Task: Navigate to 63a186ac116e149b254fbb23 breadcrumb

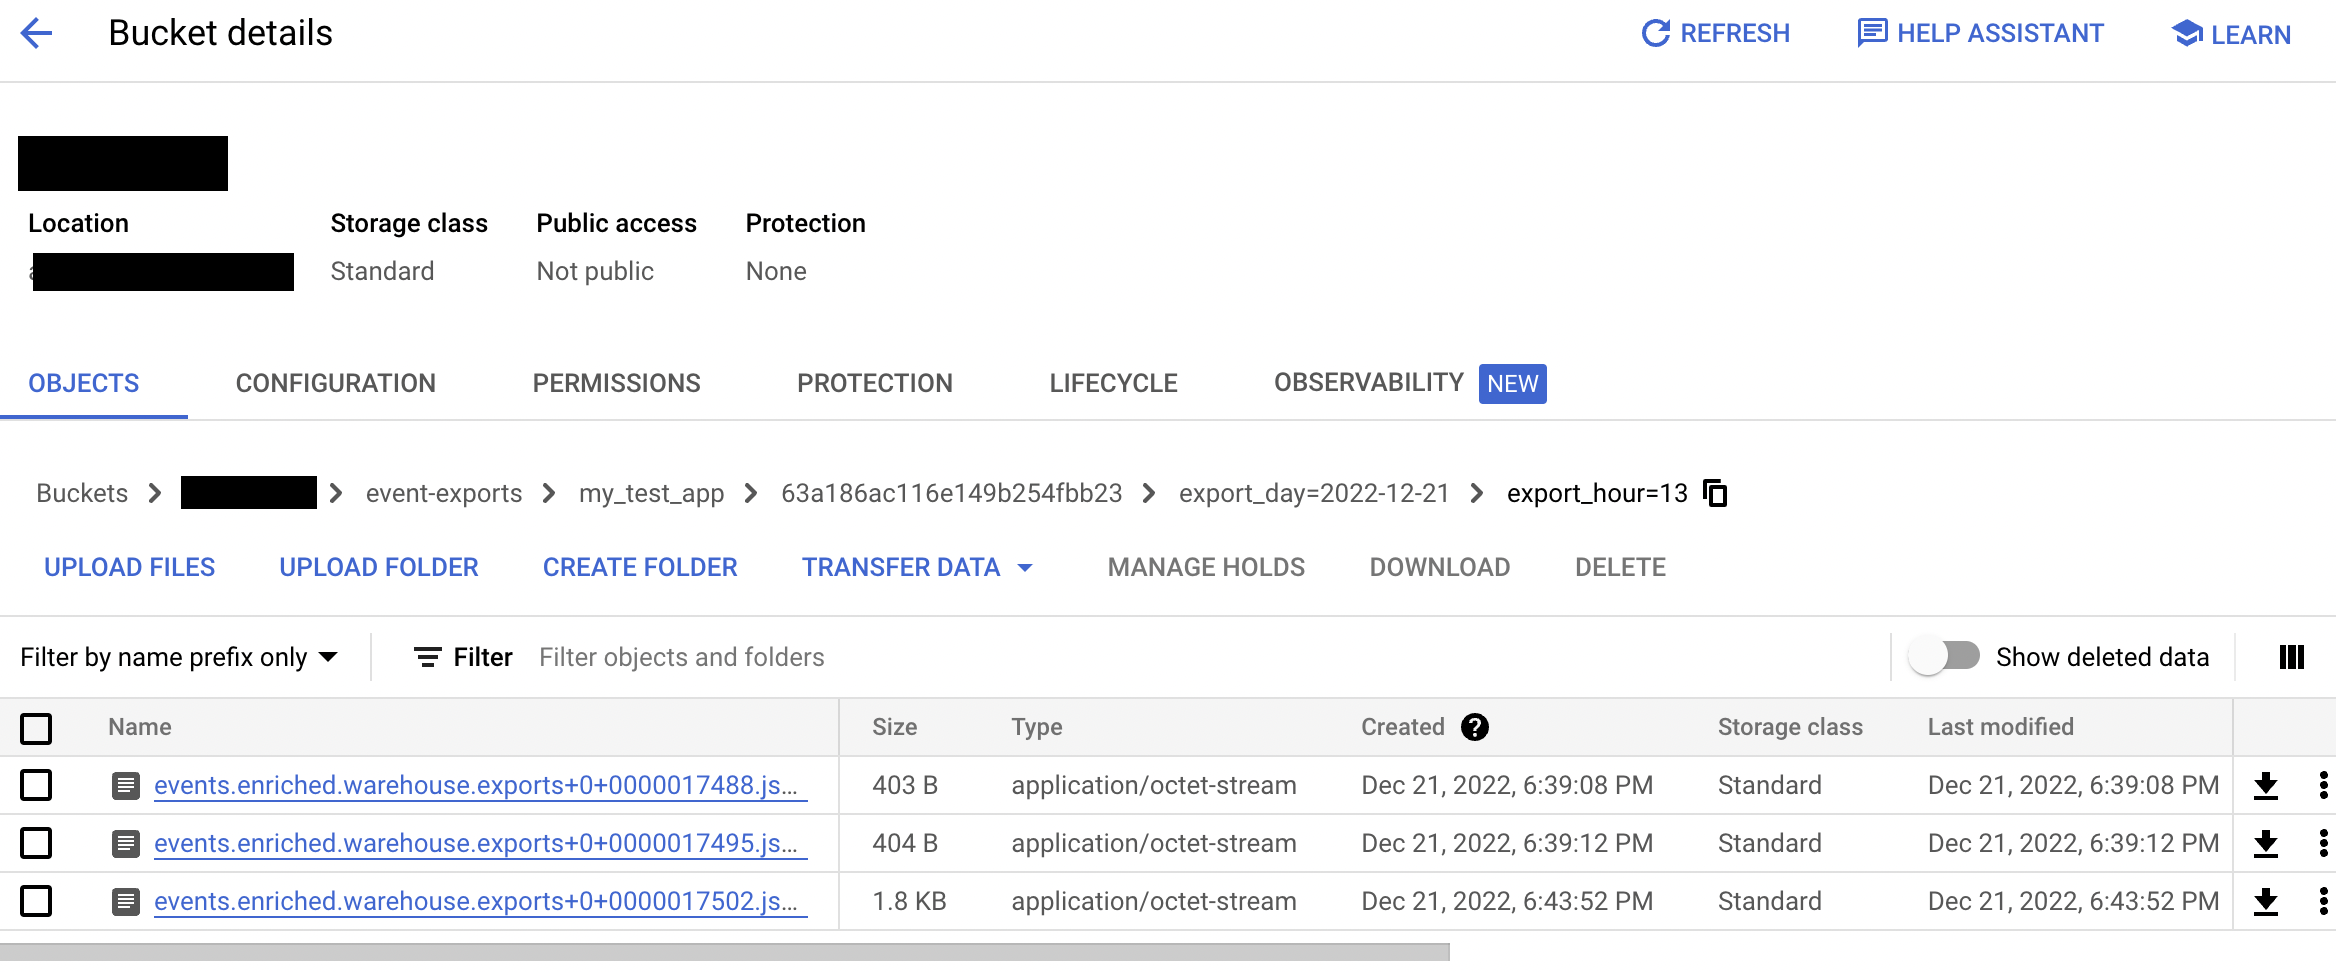Action: (x=952, y=493)
